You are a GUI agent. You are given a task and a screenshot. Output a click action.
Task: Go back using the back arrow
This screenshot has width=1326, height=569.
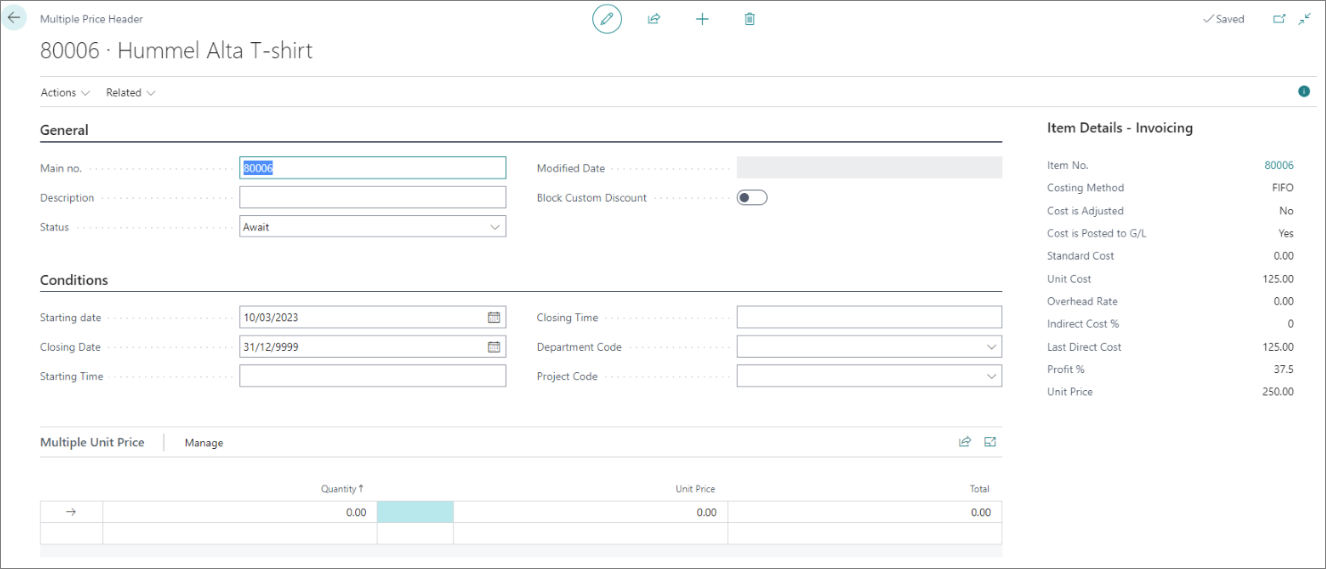(x=14, y=18)
